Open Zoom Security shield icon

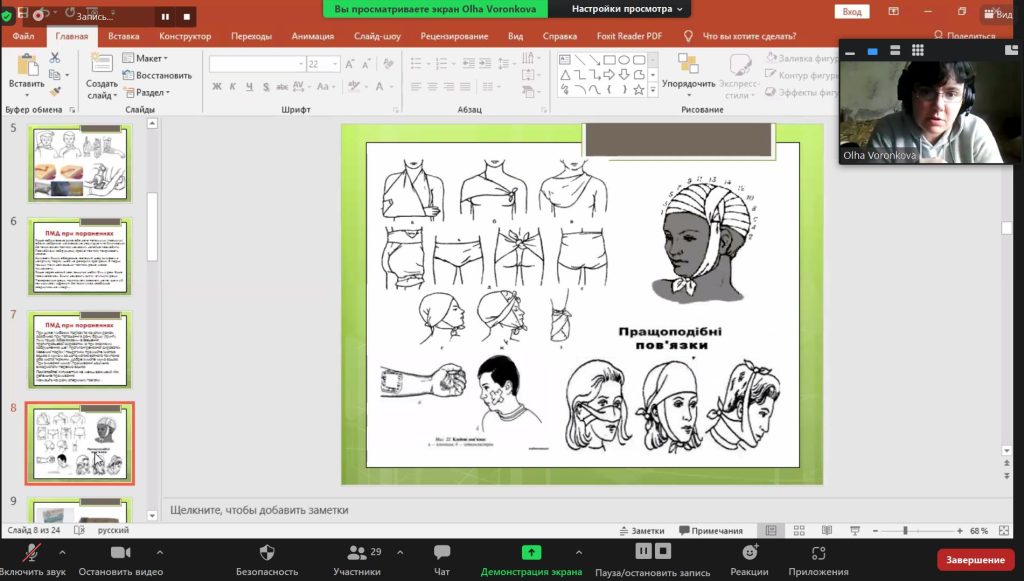[267, 552]
